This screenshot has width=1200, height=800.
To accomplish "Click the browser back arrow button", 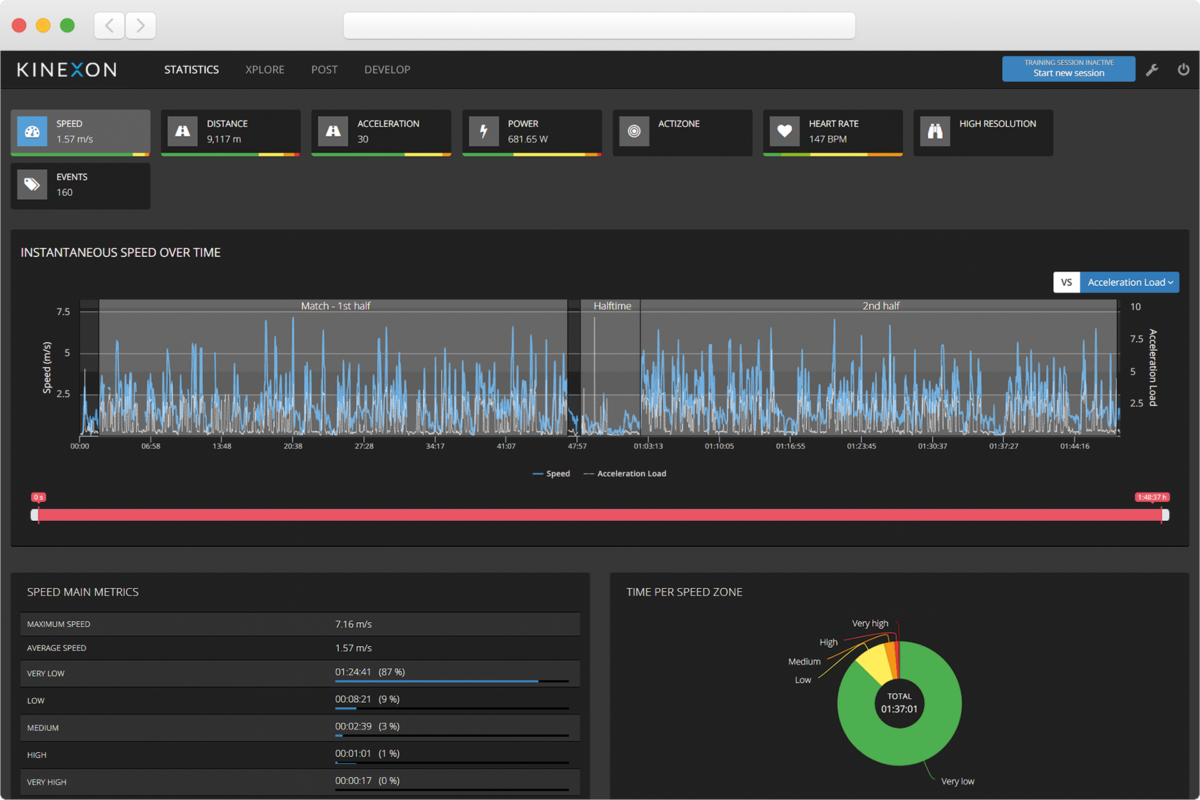I will click(109, 25).
